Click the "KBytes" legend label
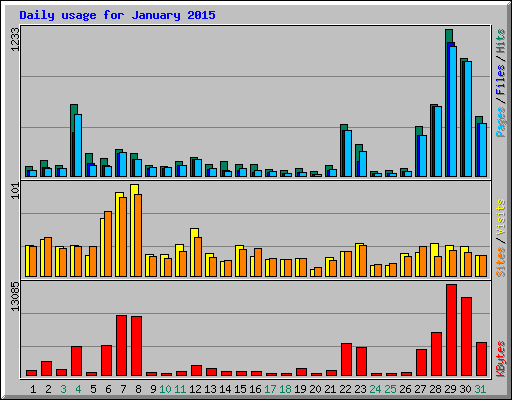This screenshot has height=400, width=512. (500, 359)
